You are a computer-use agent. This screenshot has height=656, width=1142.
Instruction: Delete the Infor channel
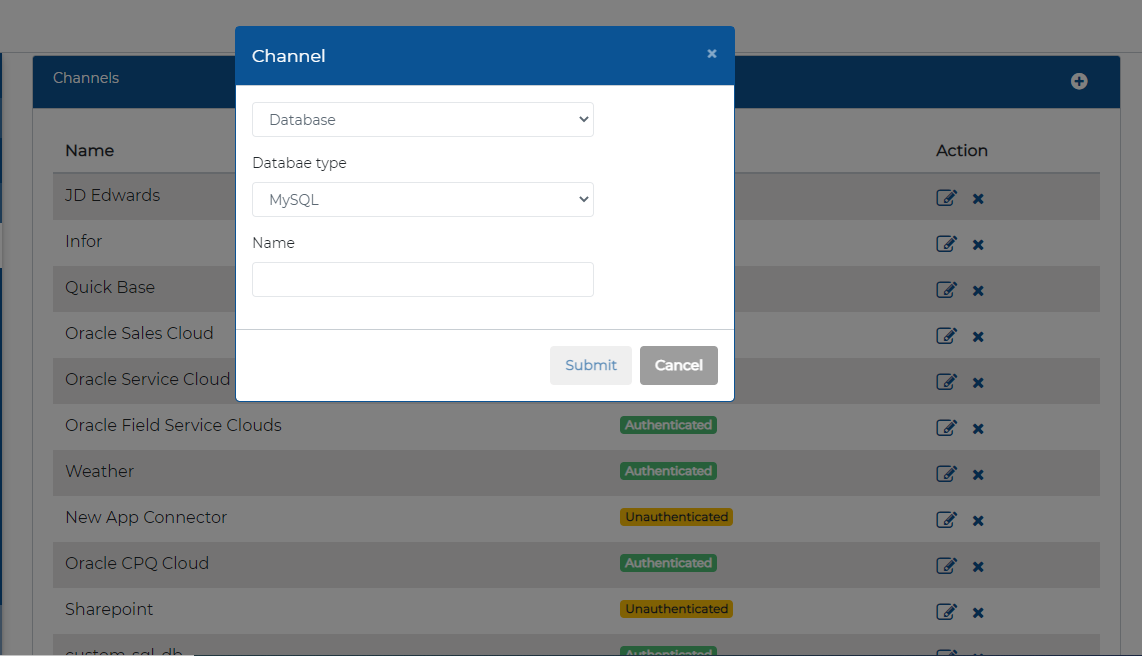coord(978,244)
